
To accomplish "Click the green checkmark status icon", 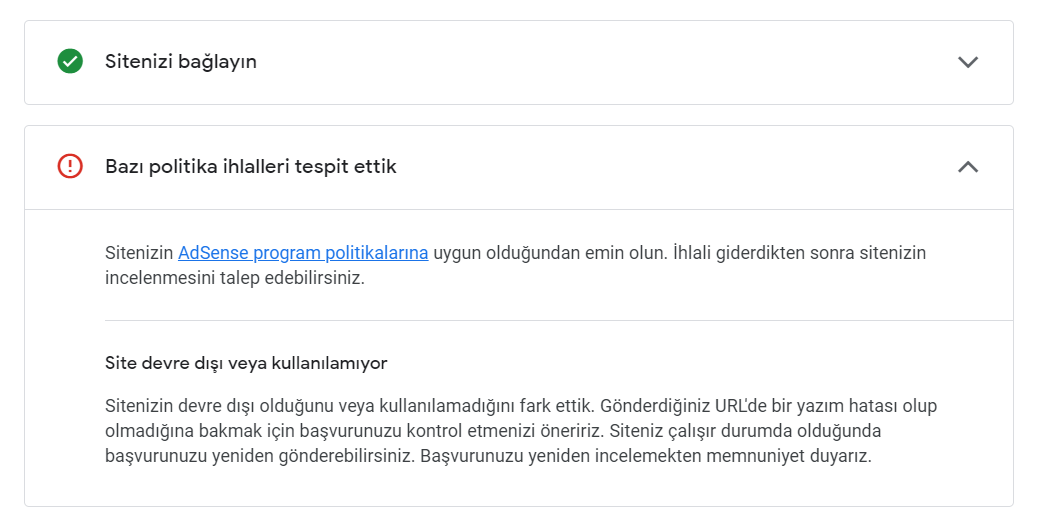I will click(x=70, y=61).
